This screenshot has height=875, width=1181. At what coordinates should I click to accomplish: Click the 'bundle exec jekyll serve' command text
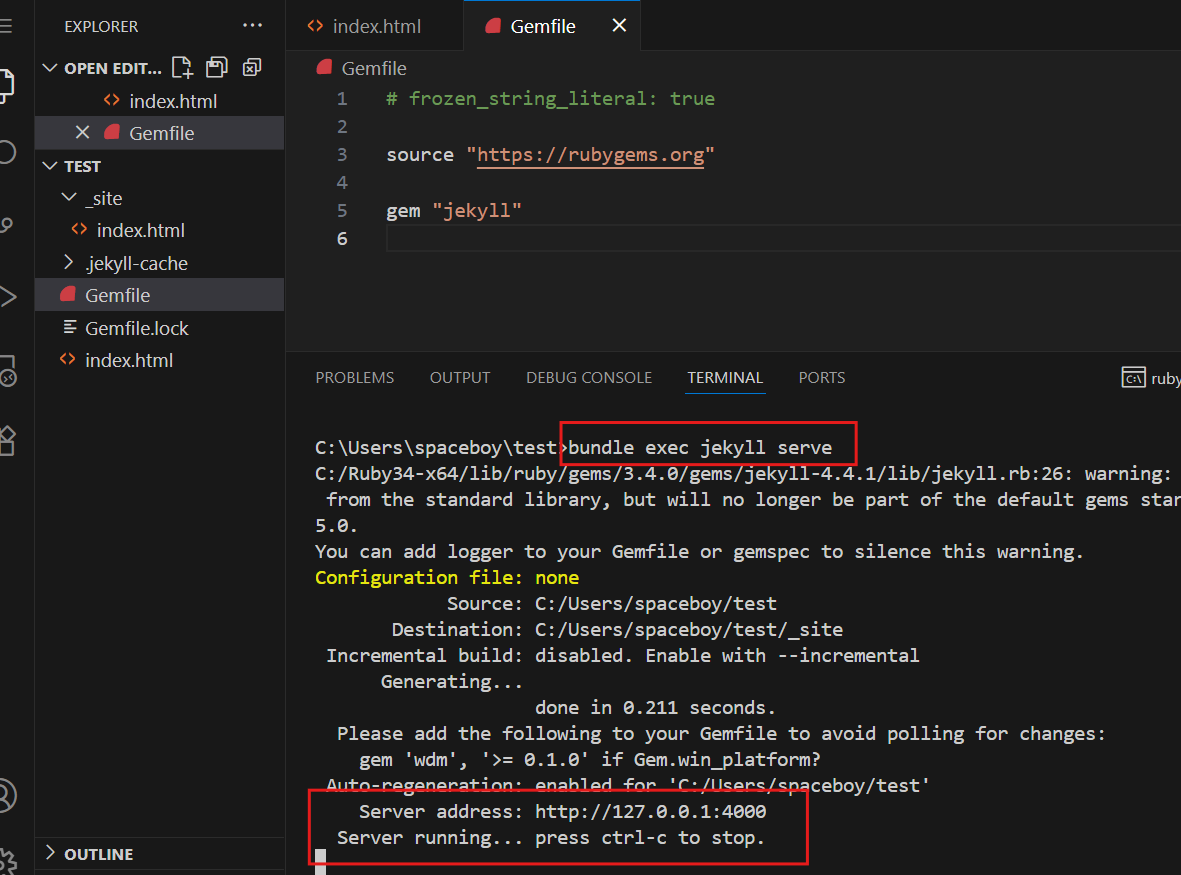[700, 447]
